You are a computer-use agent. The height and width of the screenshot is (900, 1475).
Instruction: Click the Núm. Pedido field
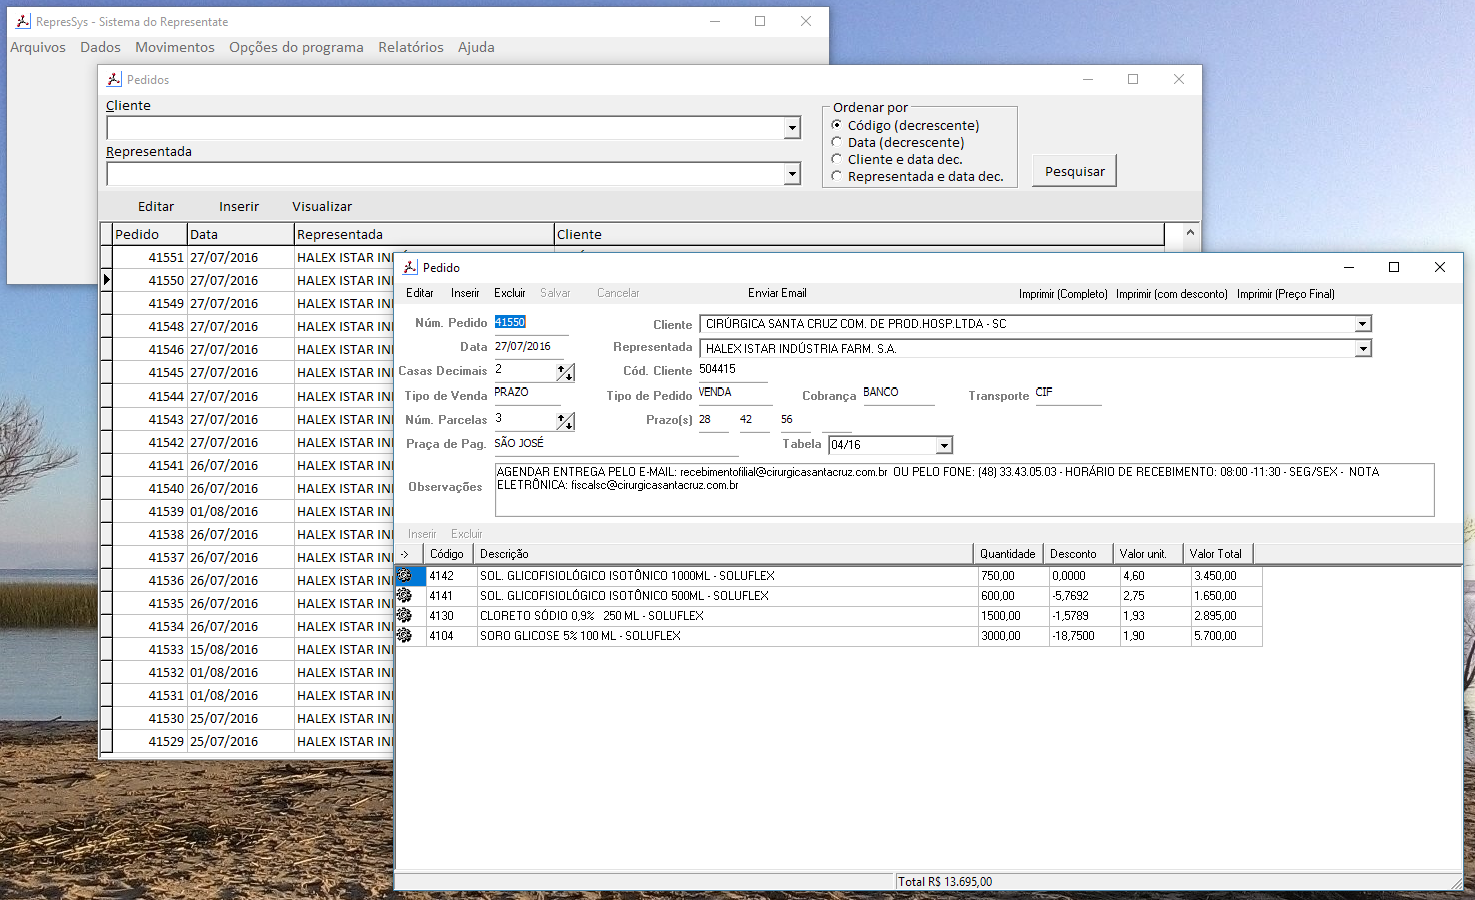tap(530, 323)
